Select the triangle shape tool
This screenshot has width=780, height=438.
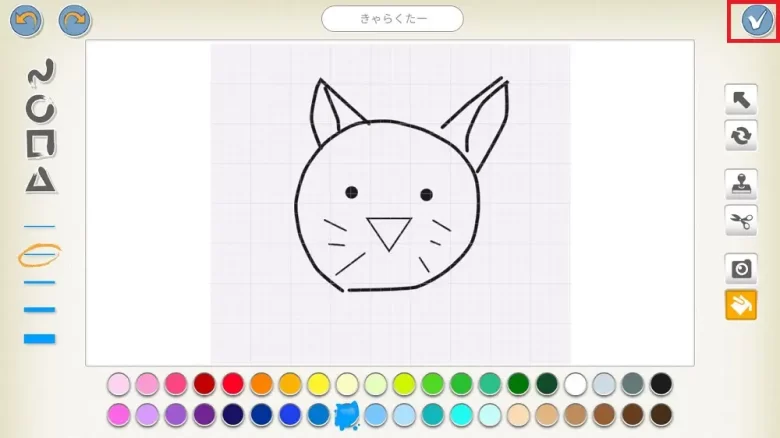coord(40,180)
